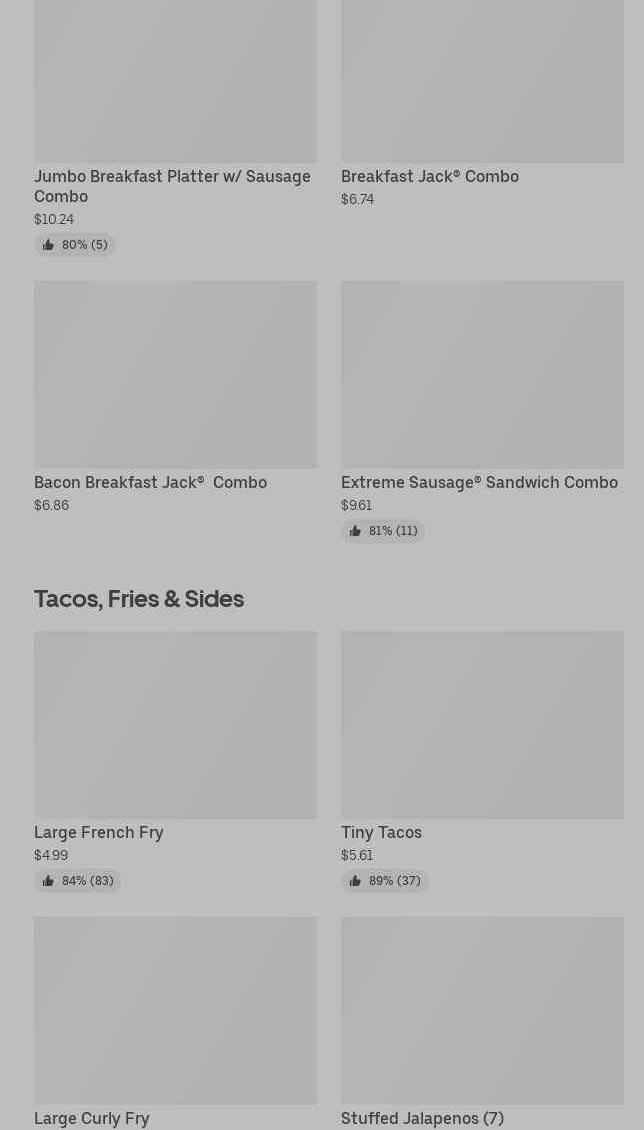
Task: Click thumbs-up icon on Jumbo Breakfast Platter rating
Action: pos(48,245)
